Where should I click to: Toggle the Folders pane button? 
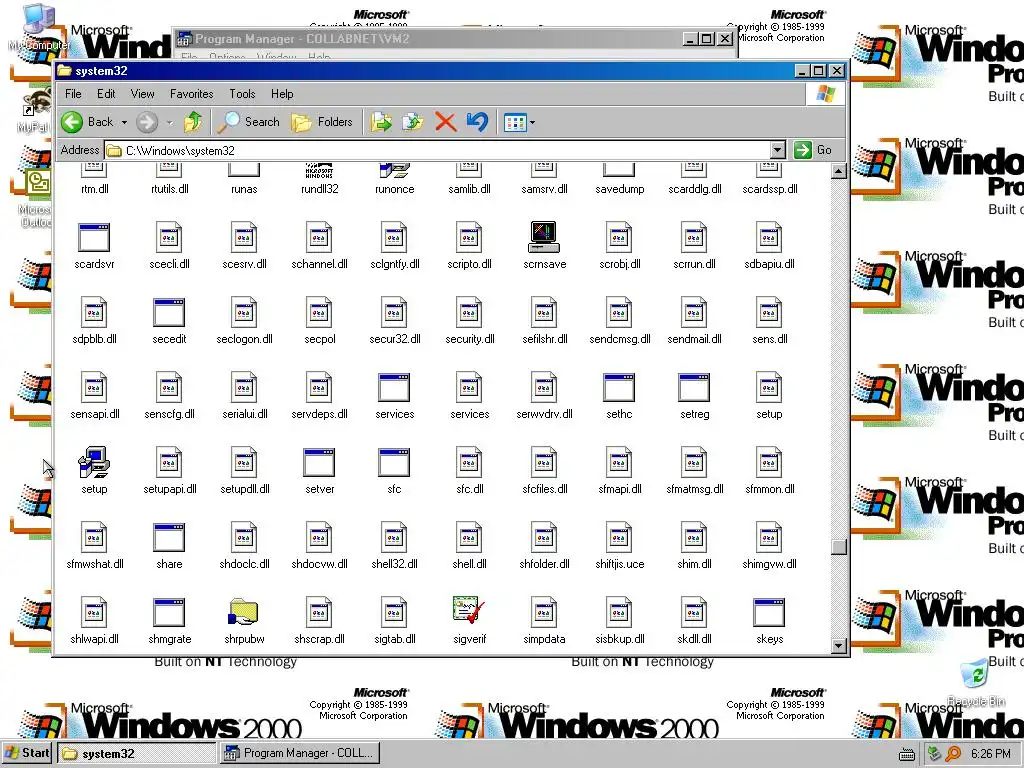point(322,121)
